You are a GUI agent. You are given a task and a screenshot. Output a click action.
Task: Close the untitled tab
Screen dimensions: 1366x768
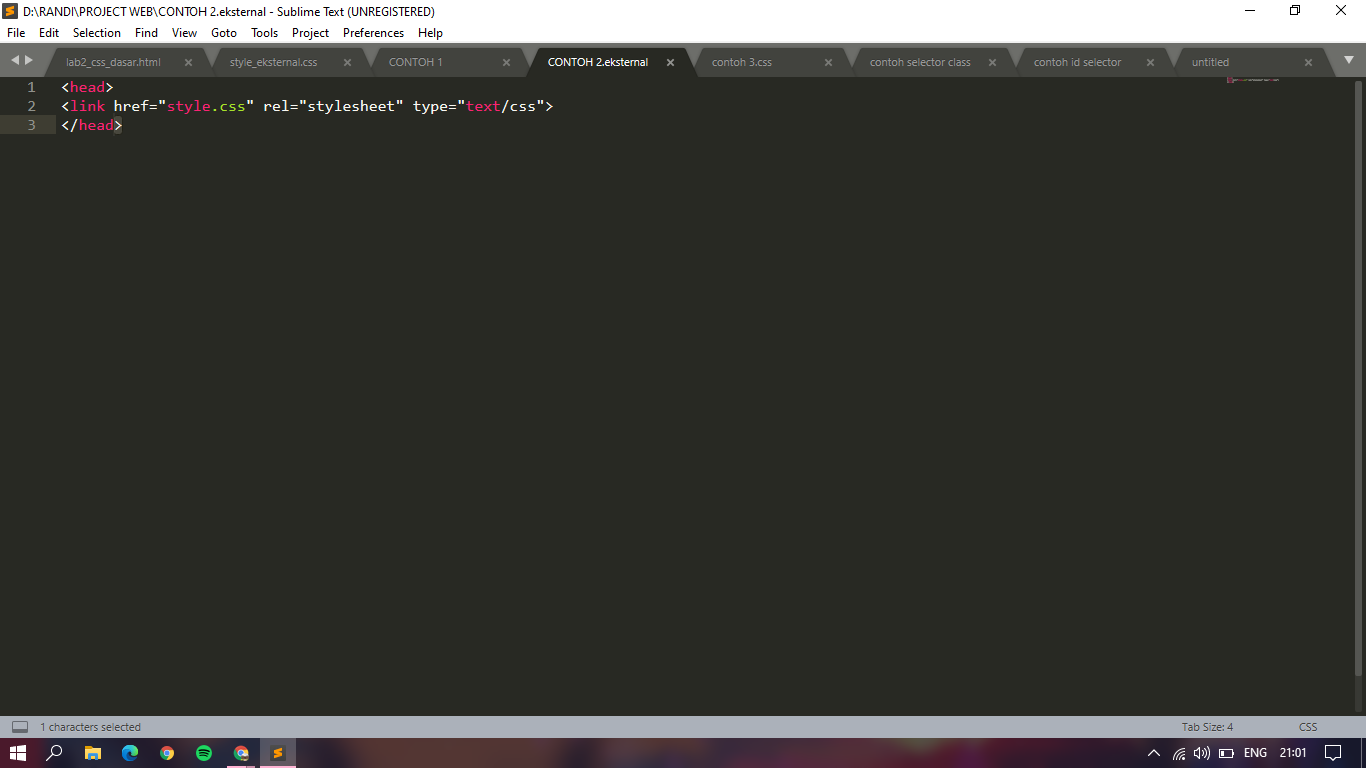pyautogui.click(x=1308, y=61)
